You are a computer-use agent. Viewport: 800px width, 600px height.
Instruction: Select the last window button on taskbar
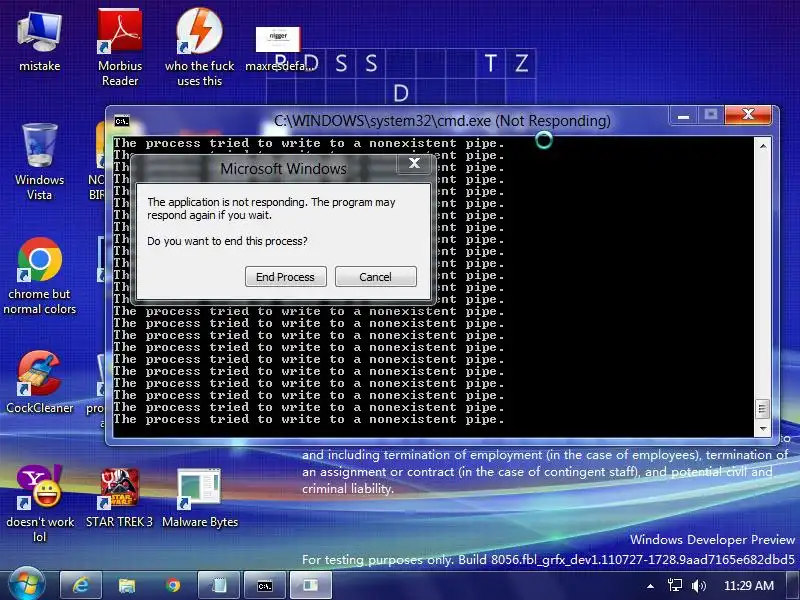[x=311, y=585]
